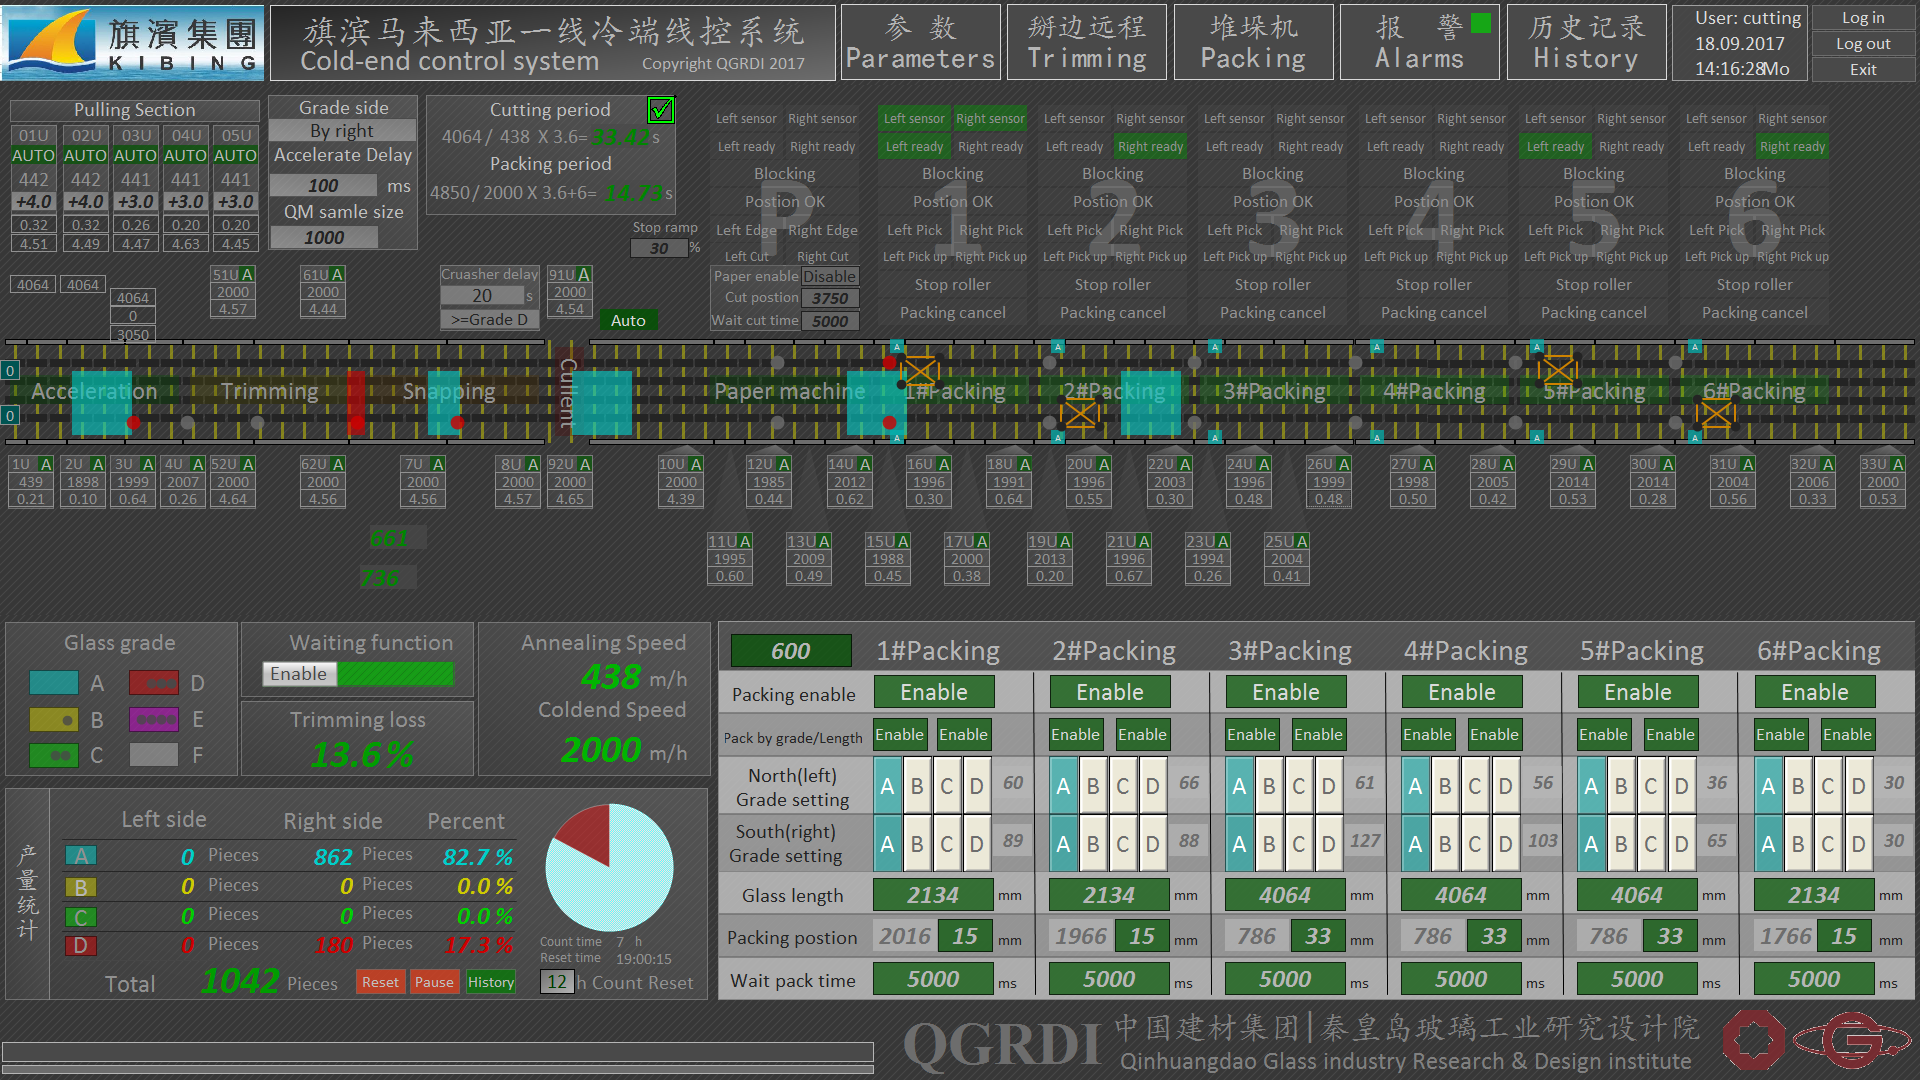Click the 1#Packing Glass length 2134 field

pyautogui.click(x=932, y=895)
